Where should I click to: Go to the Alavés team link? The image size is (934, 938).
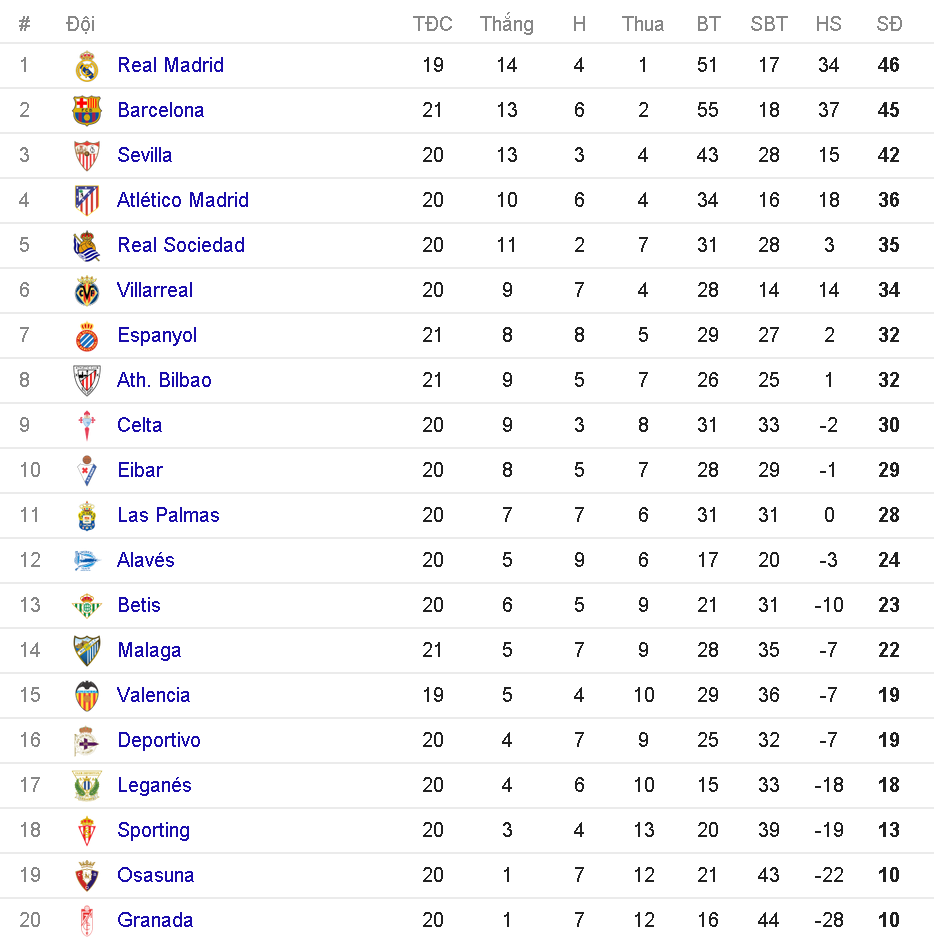[x=146, y=560]
